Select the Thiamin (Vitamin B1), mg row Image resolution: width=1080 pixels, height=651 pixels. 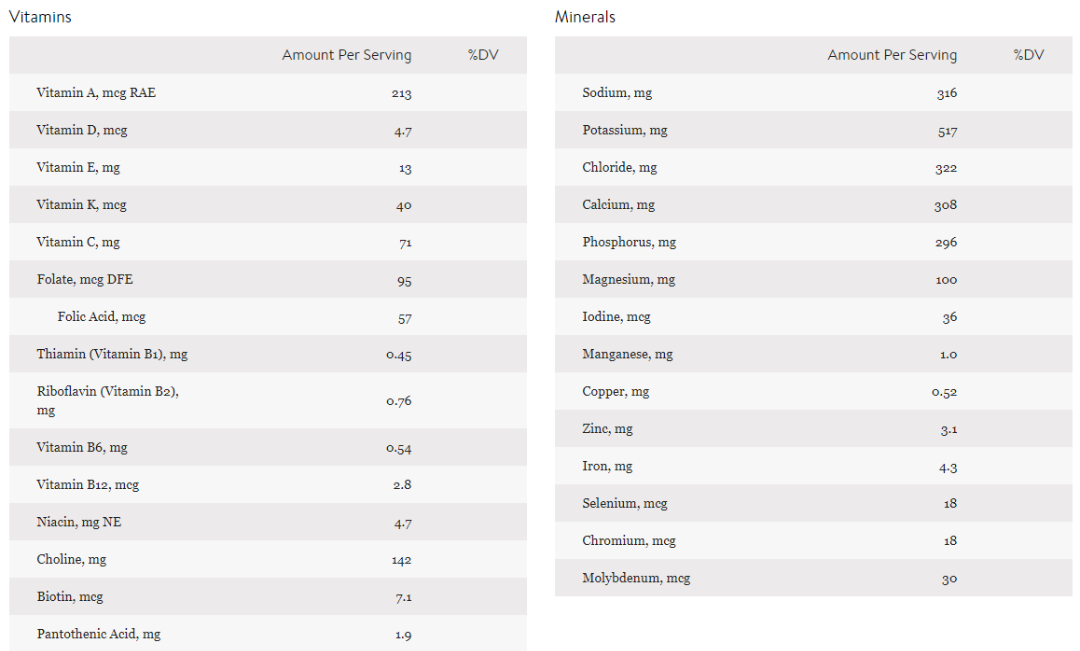[x=112, y=354]
